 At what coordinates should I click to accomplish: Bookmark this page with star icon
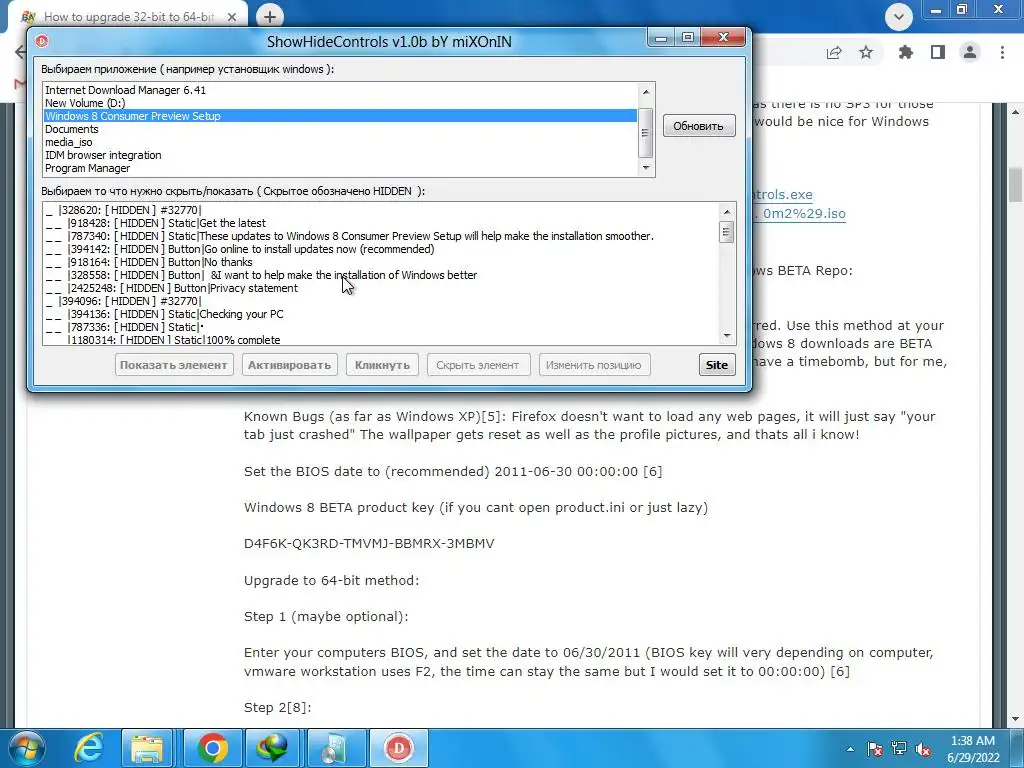[x=866, y=52]
